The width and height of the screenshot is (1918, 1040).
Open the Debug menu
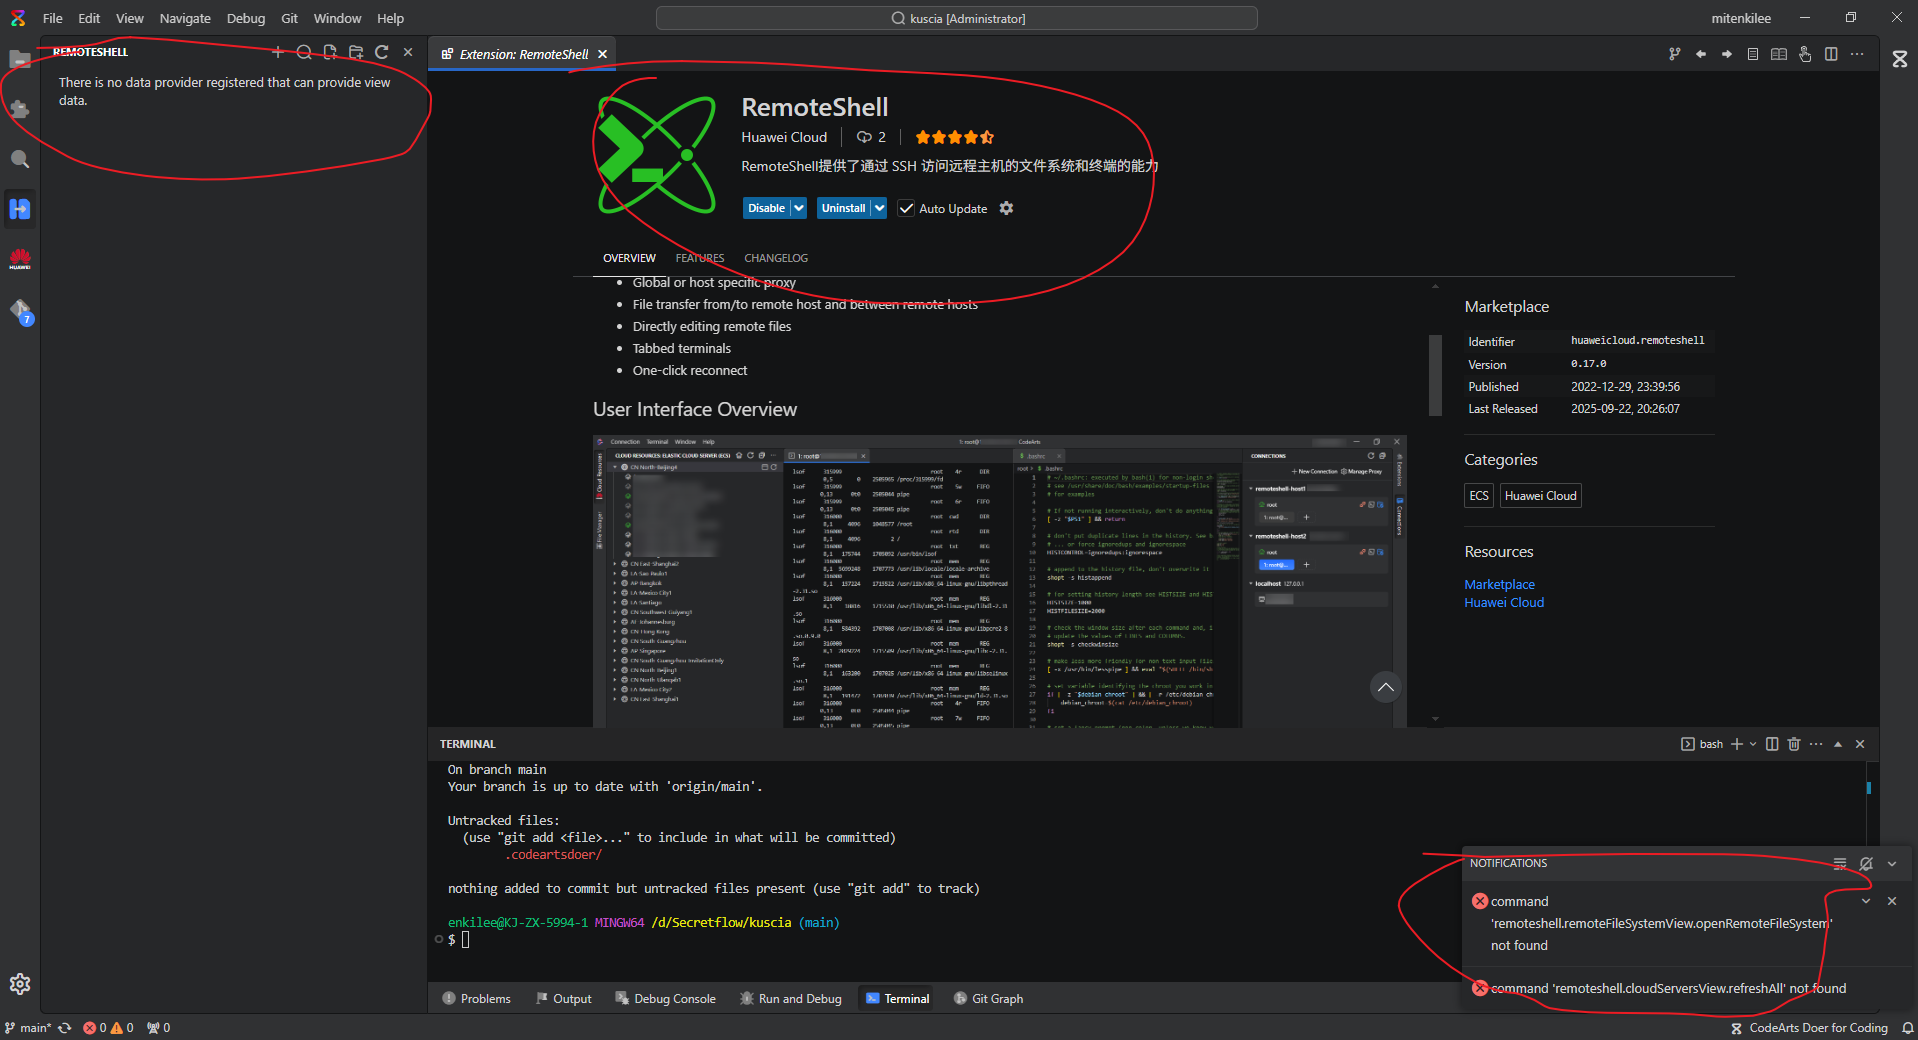(x=246, y=18)
